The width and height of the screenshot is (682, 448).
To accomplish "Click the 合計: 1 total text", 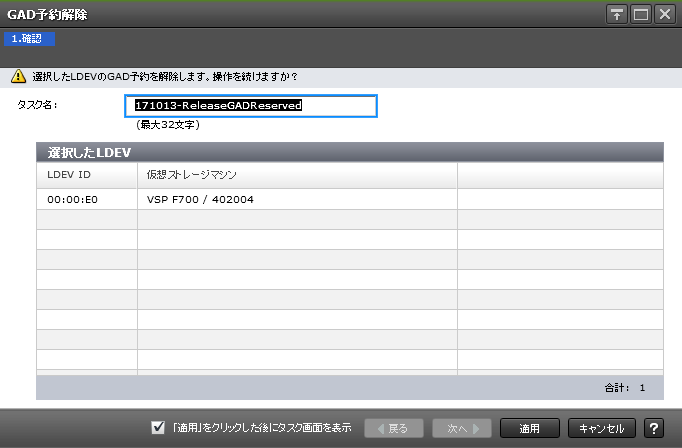I will (x=625, y=388).
